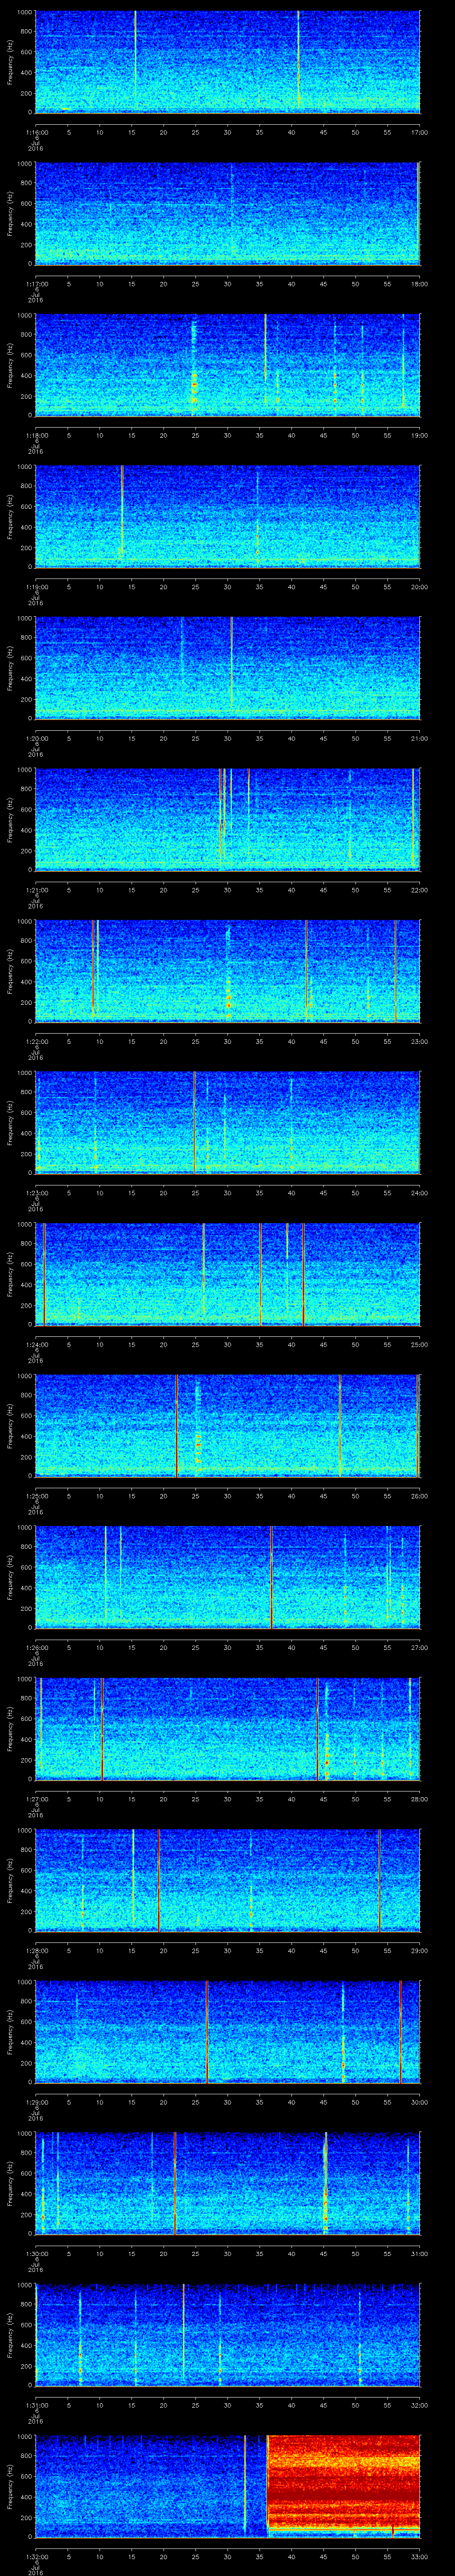Click the 22:00 end-of-axis label

point(420,890)
